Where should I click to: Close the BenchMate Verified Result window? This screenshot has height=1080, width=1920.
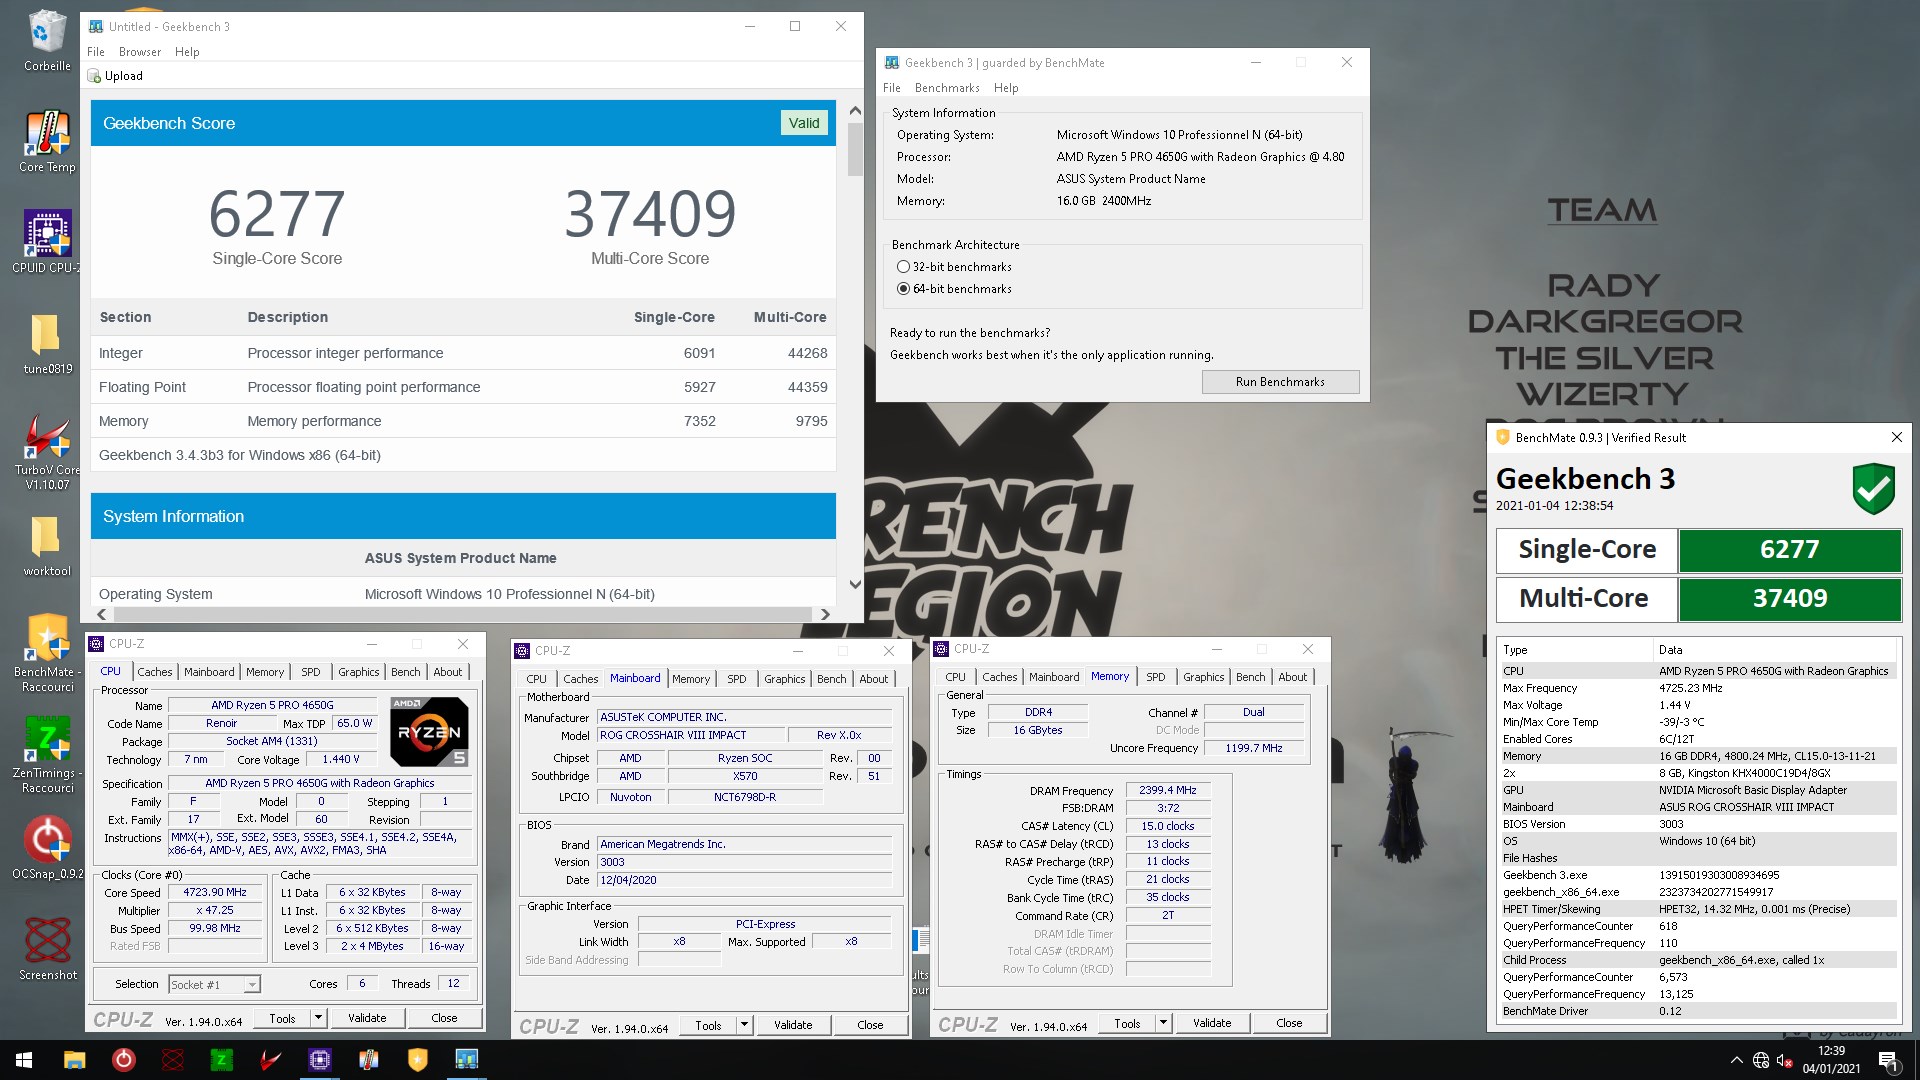[1896, 437]
